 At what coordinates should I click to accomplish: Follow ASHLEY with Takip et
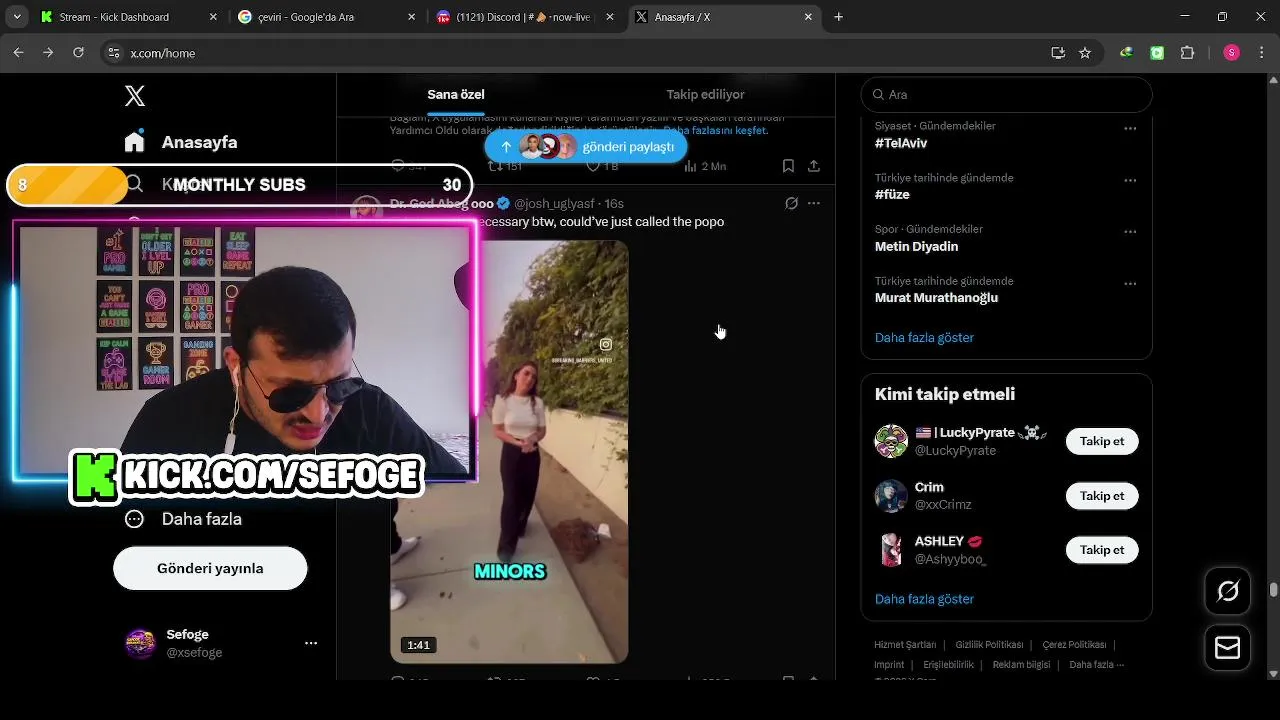tap(1102, 550)
